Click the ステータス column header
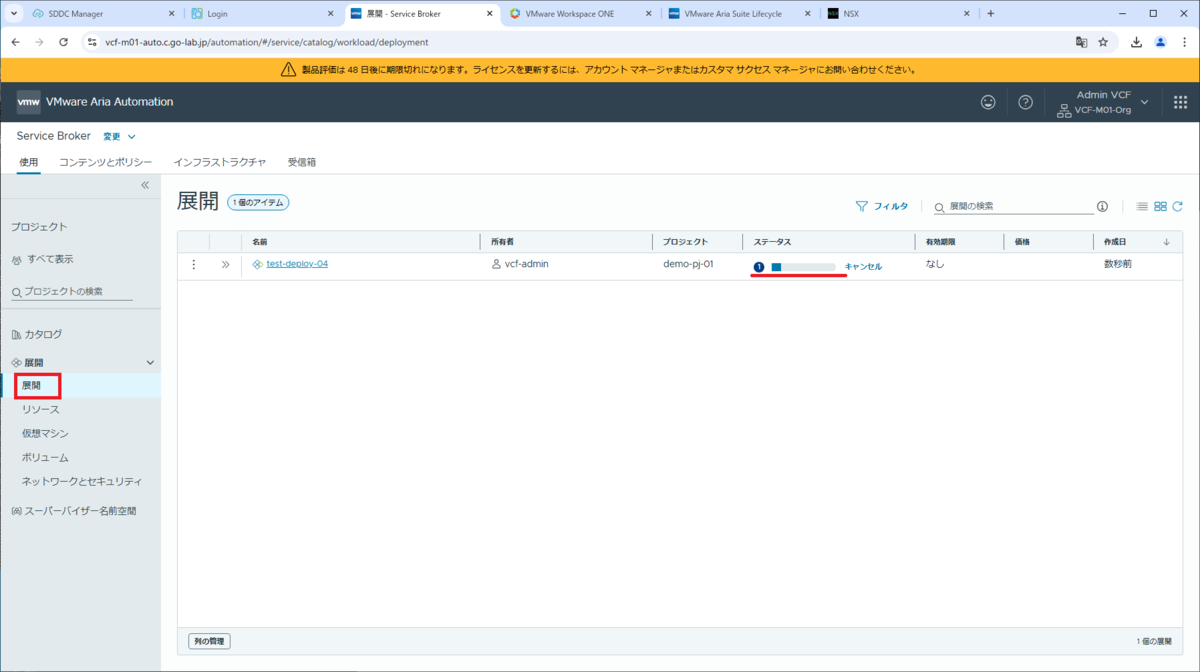This screenshot has height=672, width=1200. 772,242
